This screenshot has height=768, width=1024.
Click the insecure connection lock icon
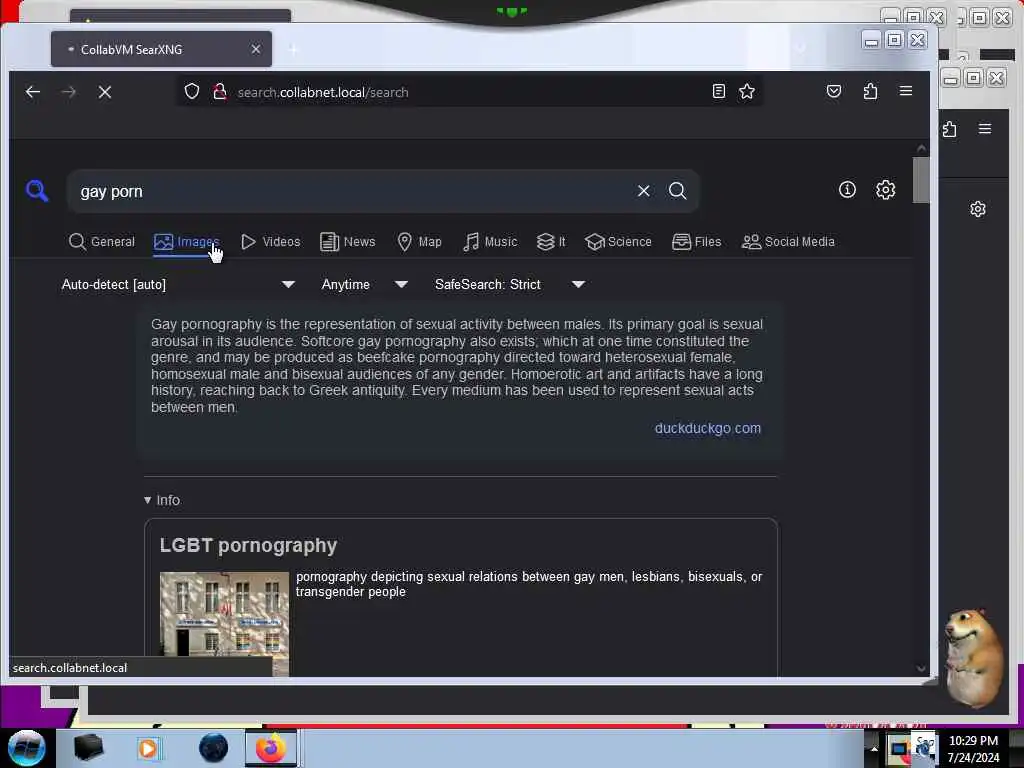click(x=219, y=91)
